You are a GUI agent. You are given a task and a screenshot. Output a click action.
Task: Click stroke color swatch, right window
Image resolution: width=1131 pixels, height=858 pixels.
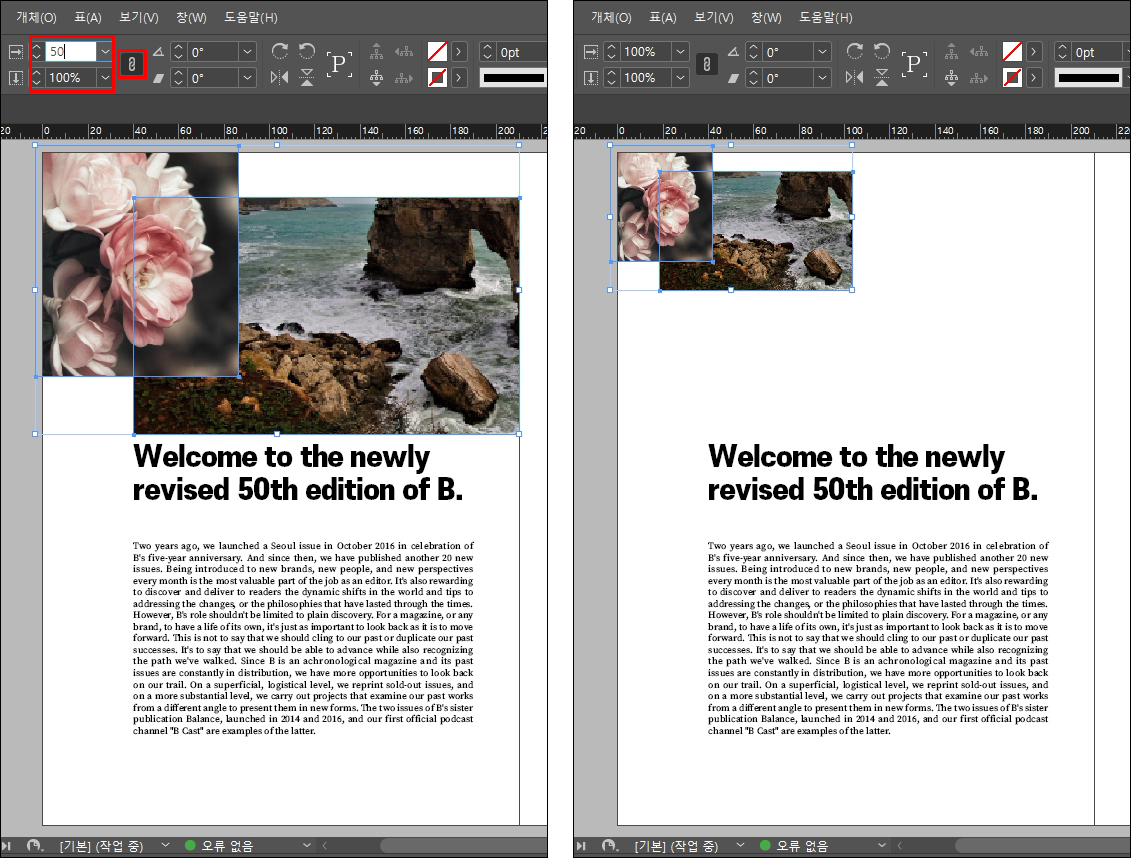click(1012, 78)
